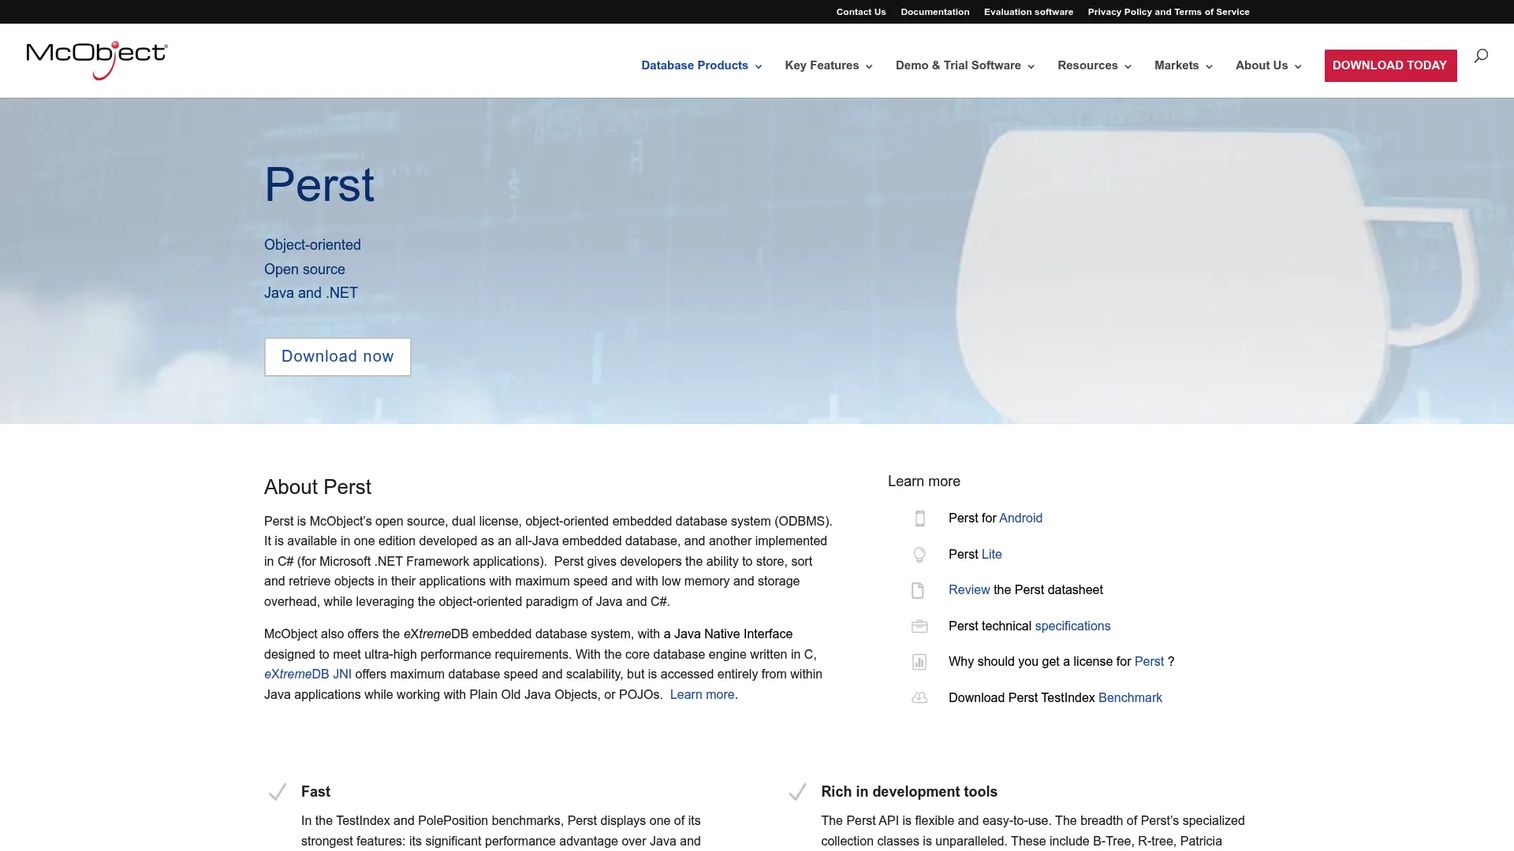Open the Demo & Trial Software dropdown
This screenshot has width=1514, height=851.
pos(965,66)
